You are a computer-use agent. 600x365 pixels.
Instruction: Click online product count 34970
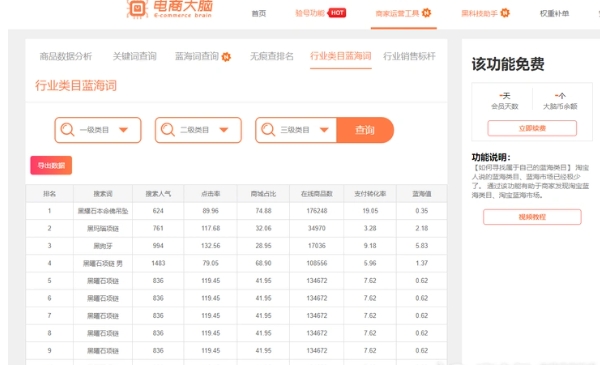317,228
